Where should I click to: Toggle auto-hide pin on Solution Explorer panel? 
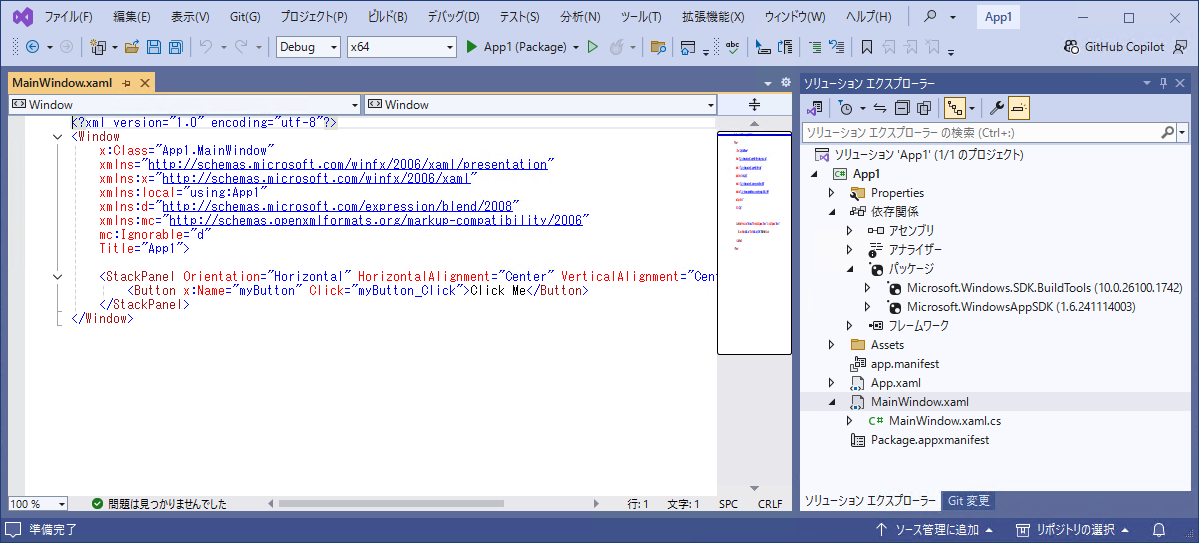1164,83
